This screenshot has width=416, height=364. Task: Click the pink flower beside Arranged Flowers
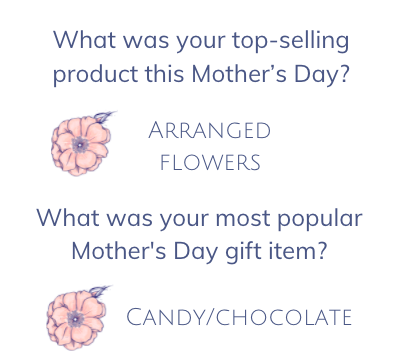82,144
